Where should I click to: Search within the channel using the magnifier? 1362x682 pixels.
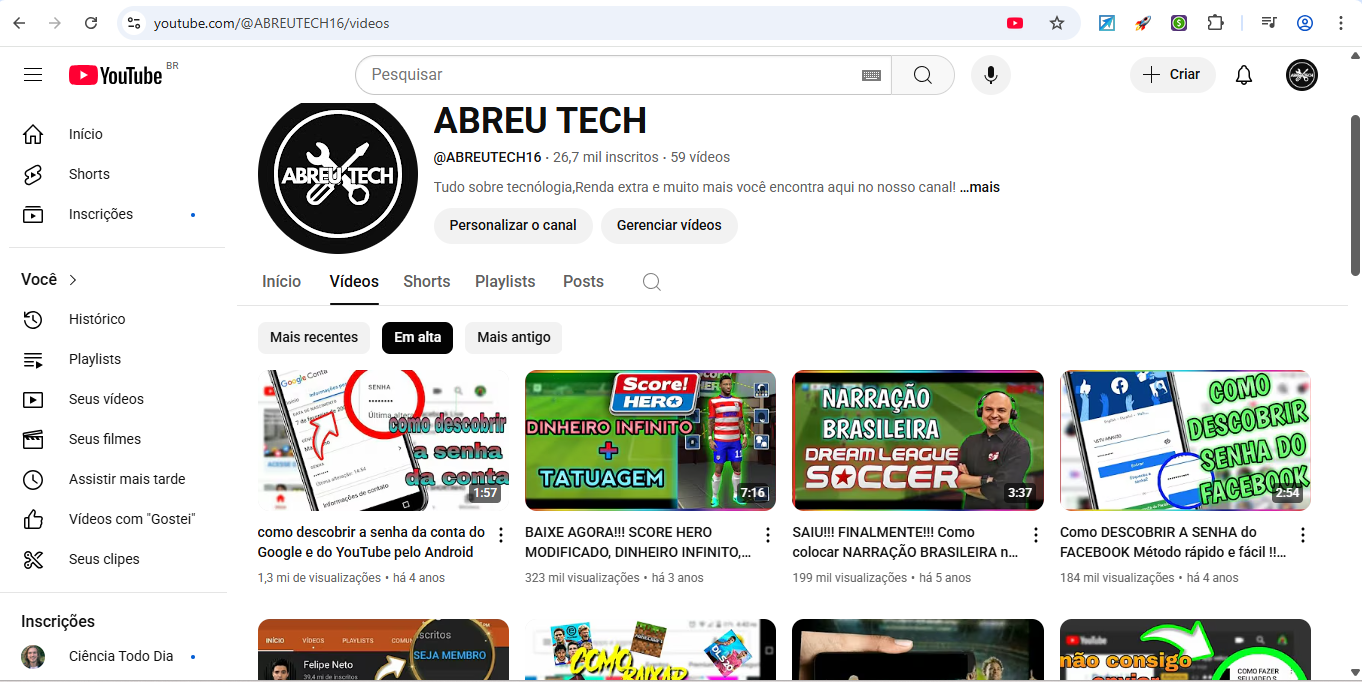pos(652,282)
